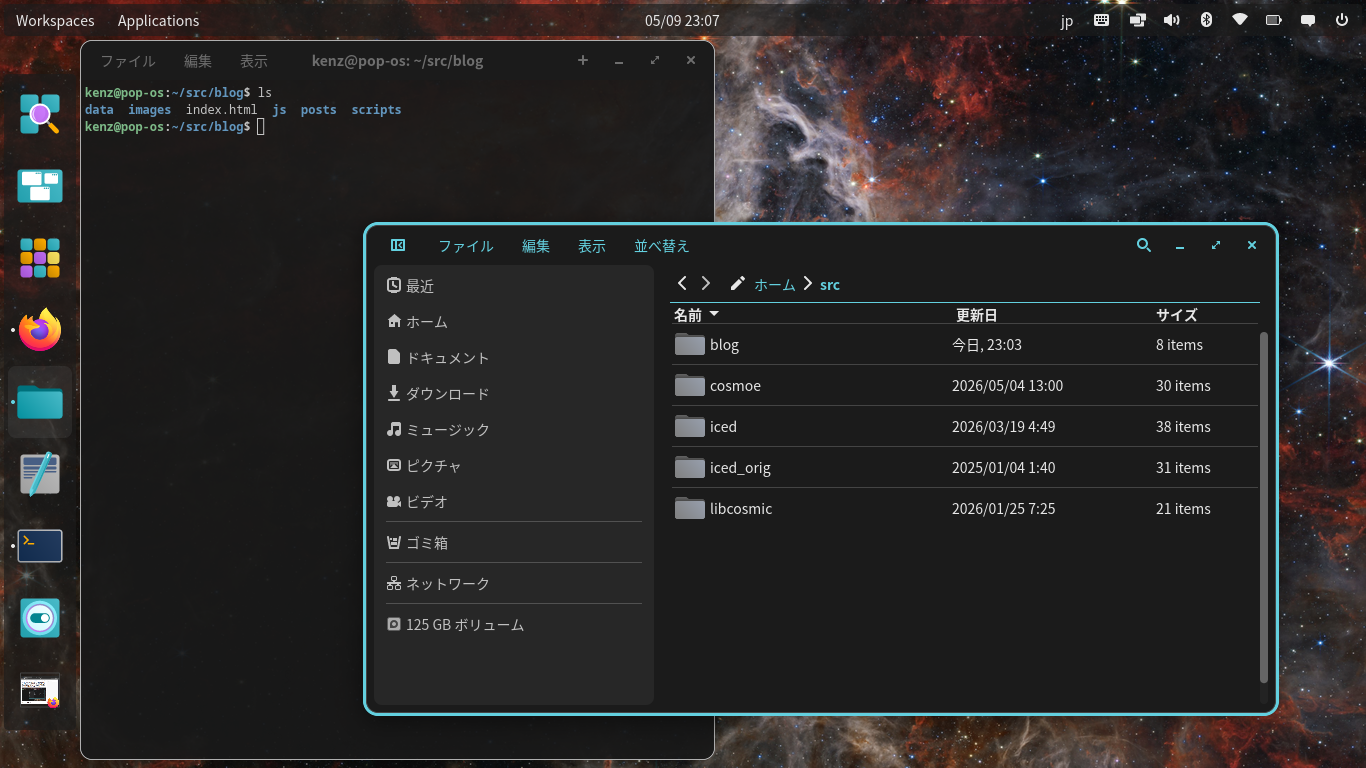The image size is (1366, 768).
Task: Select the cosmoe folder icon
Action: [x=690, y=385]
